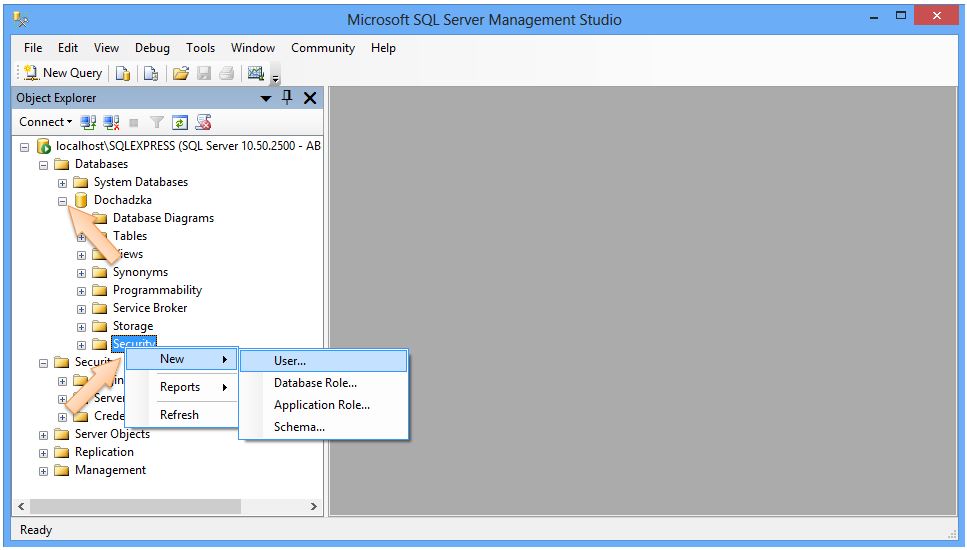The width and height of the screenshot is (967, 550).
Task: Click the Stop square icon
Action: pyautogui.click(x=134, y=123)
